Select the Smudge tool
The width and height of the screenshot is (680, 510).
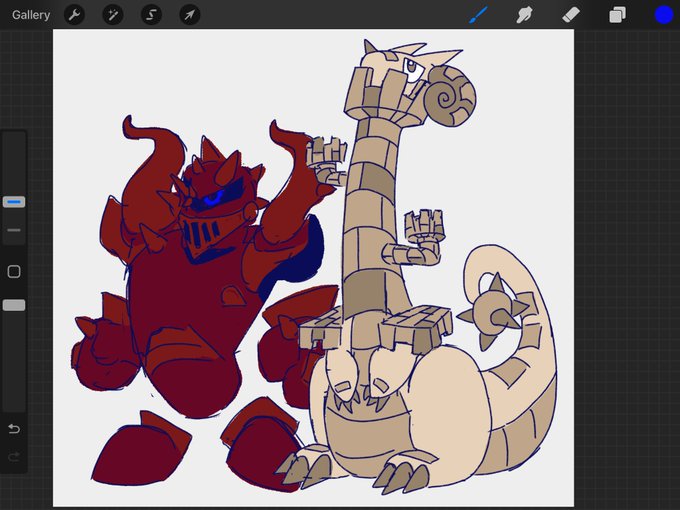[x=524, y=15]
